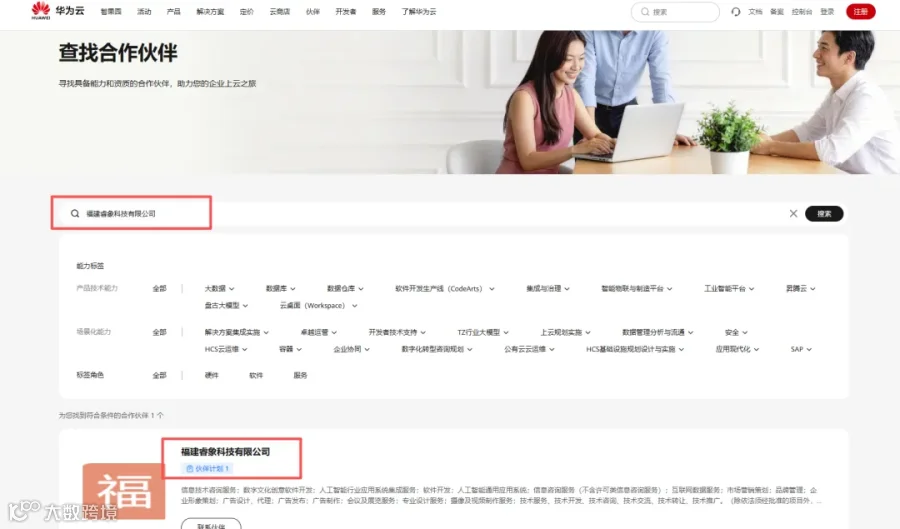Open the 开发者 menu
Image resolution: width=900 pixels, height=529 pixels.
[346, 11]
